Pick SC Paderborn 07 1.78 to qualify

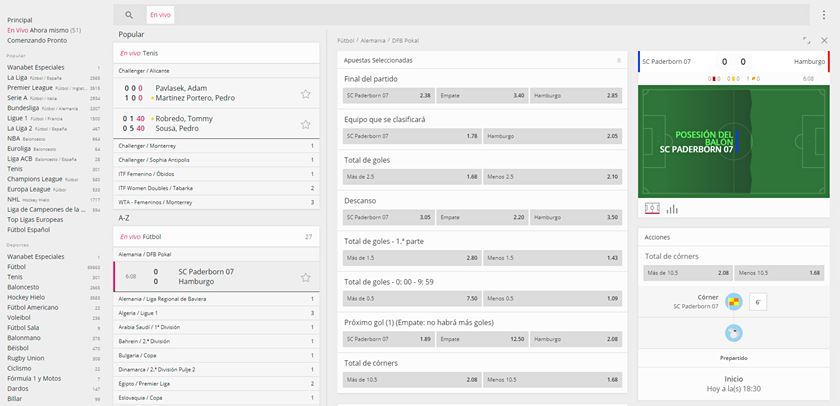412,136
